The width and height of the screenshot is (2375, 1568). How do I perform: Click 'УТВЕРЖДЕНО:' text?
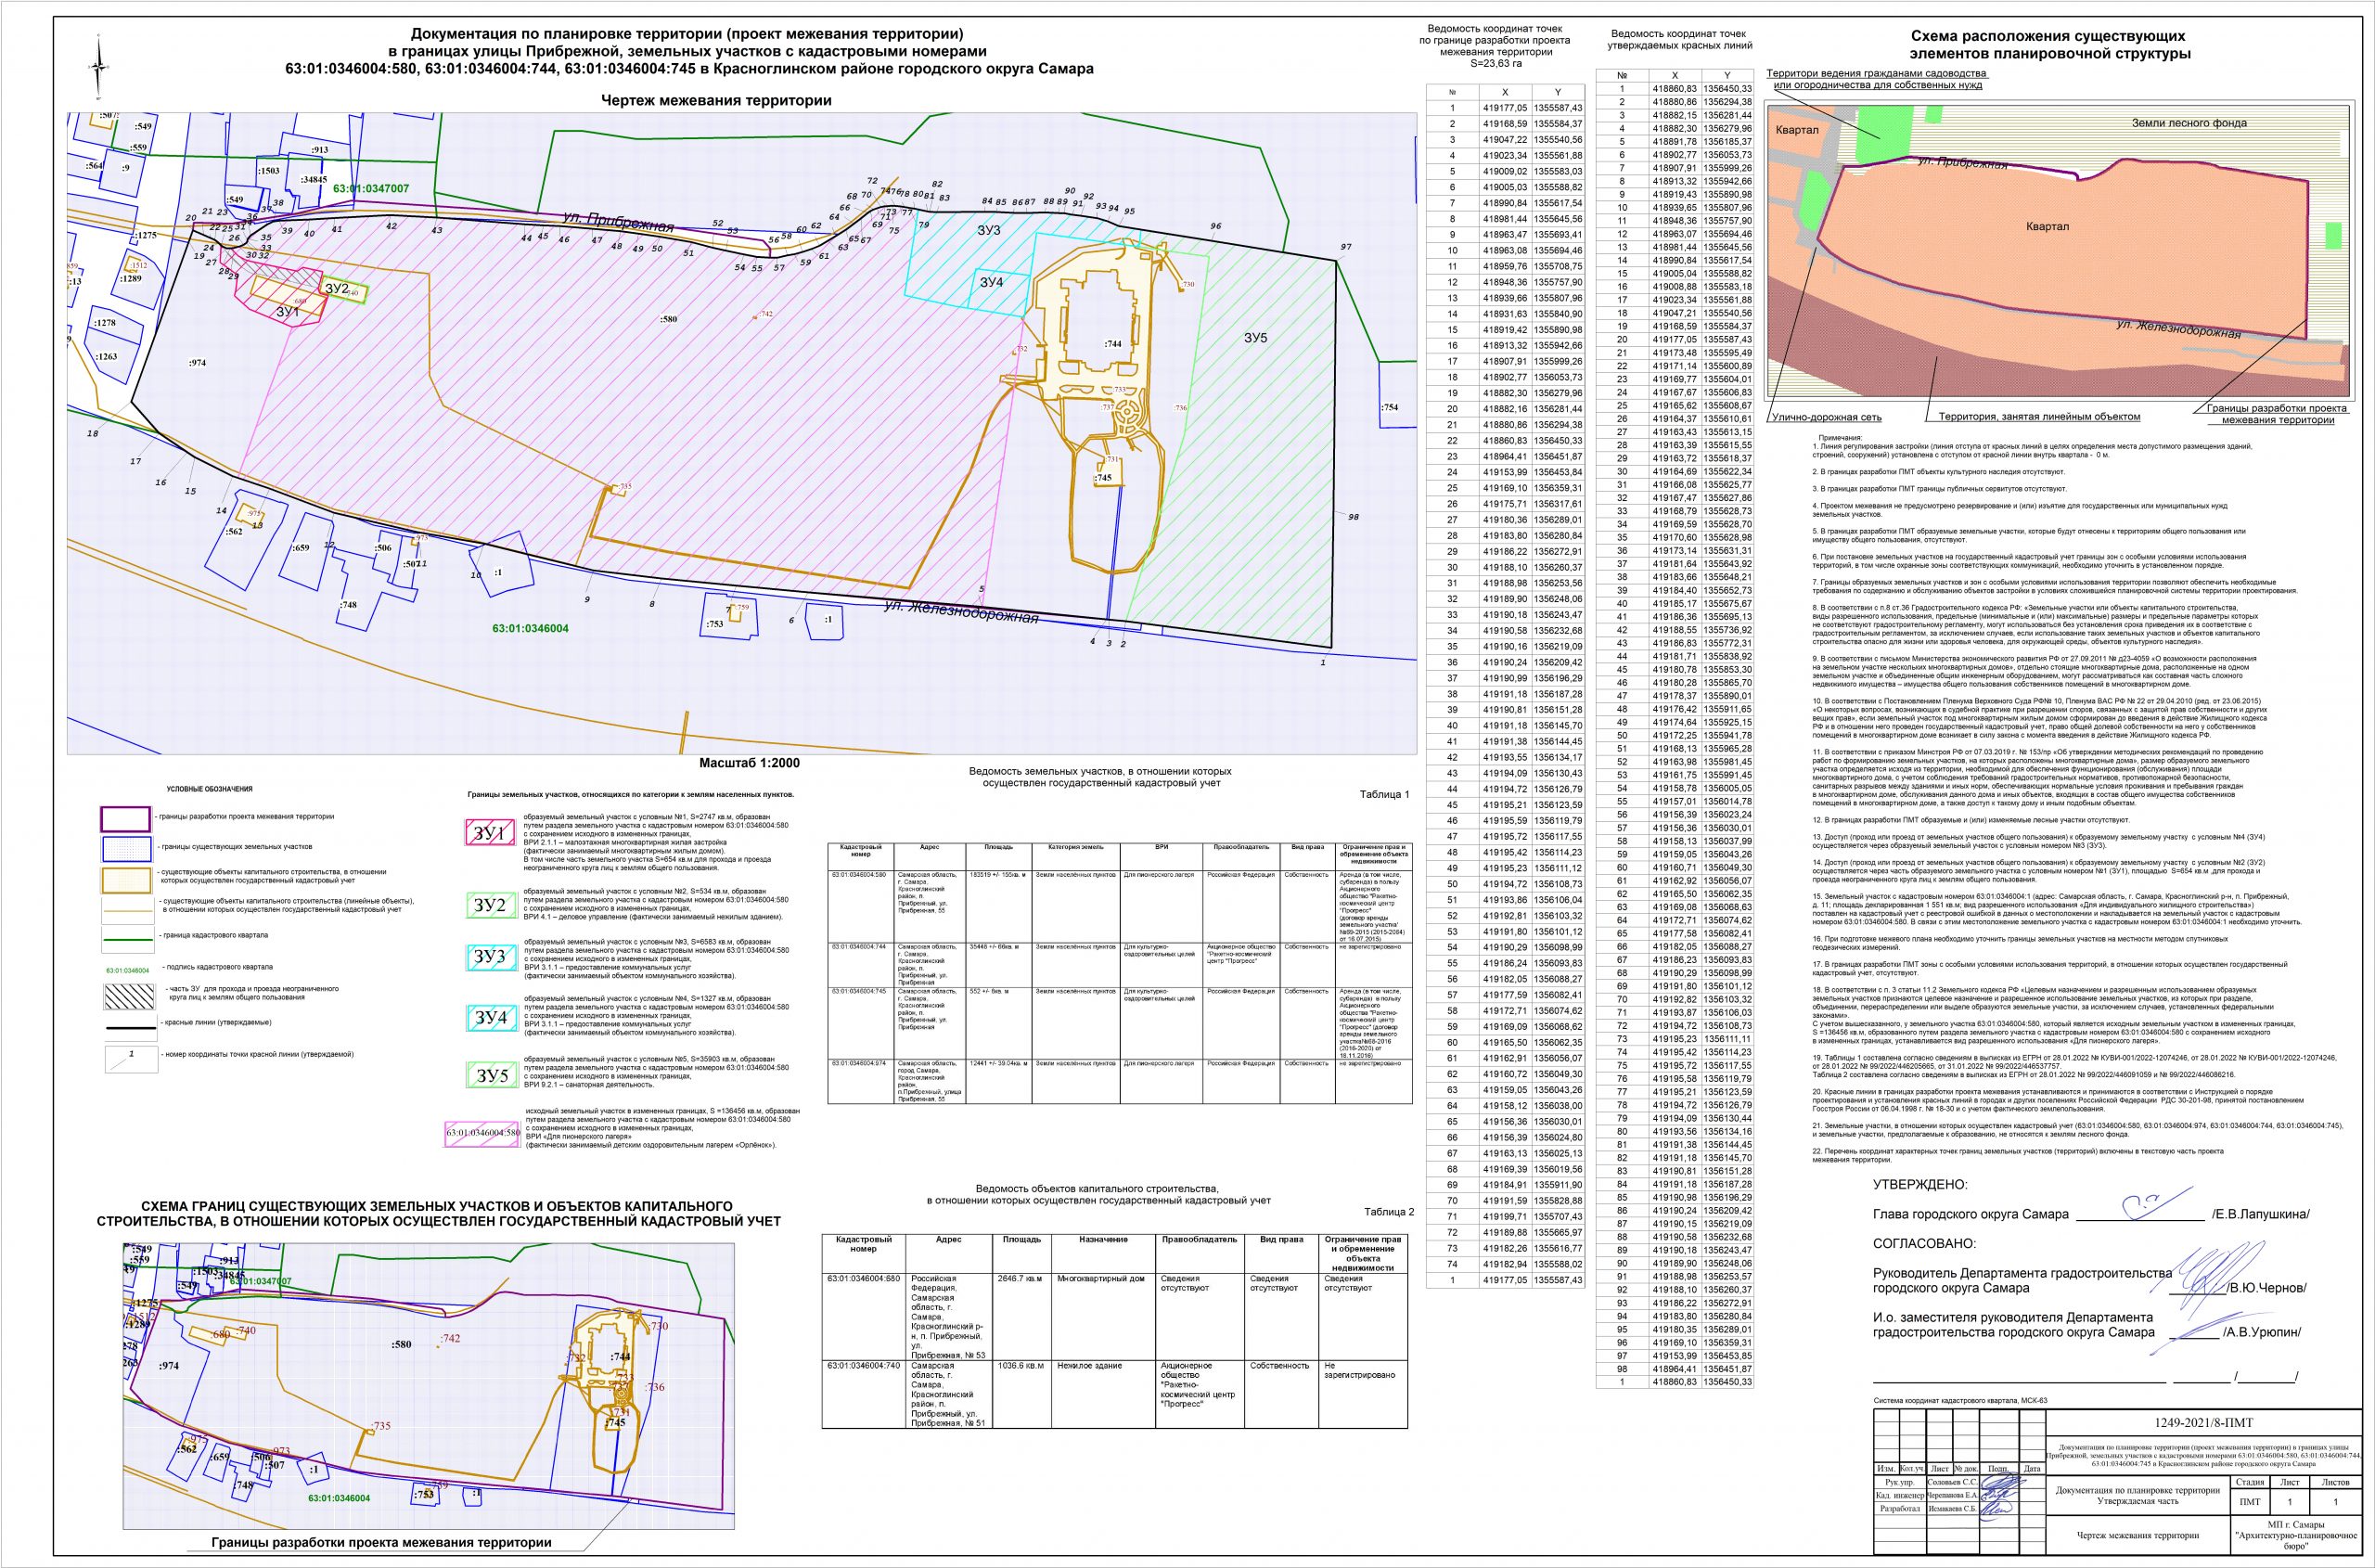point(1920,1184)
